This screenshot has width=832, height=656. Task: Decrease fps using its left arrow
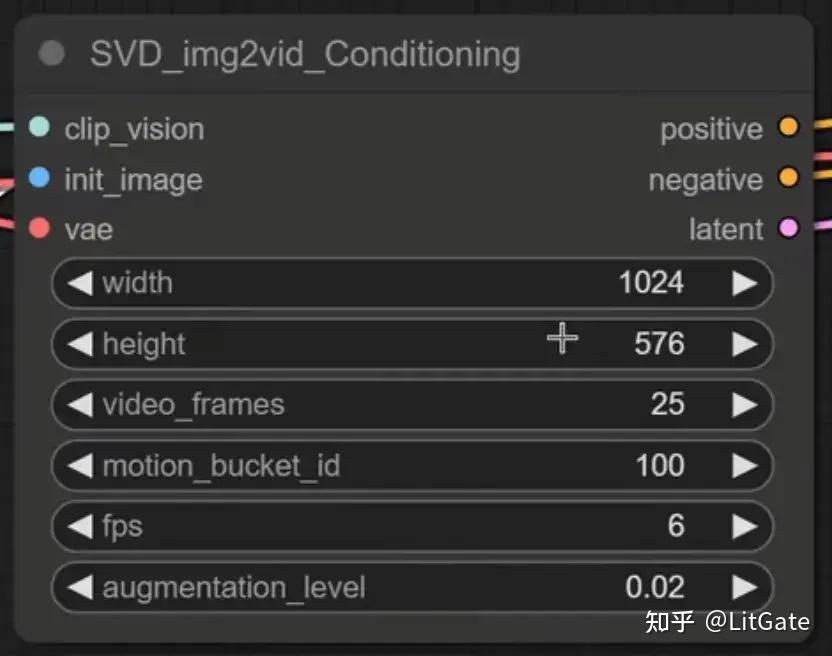pos(80,526)
